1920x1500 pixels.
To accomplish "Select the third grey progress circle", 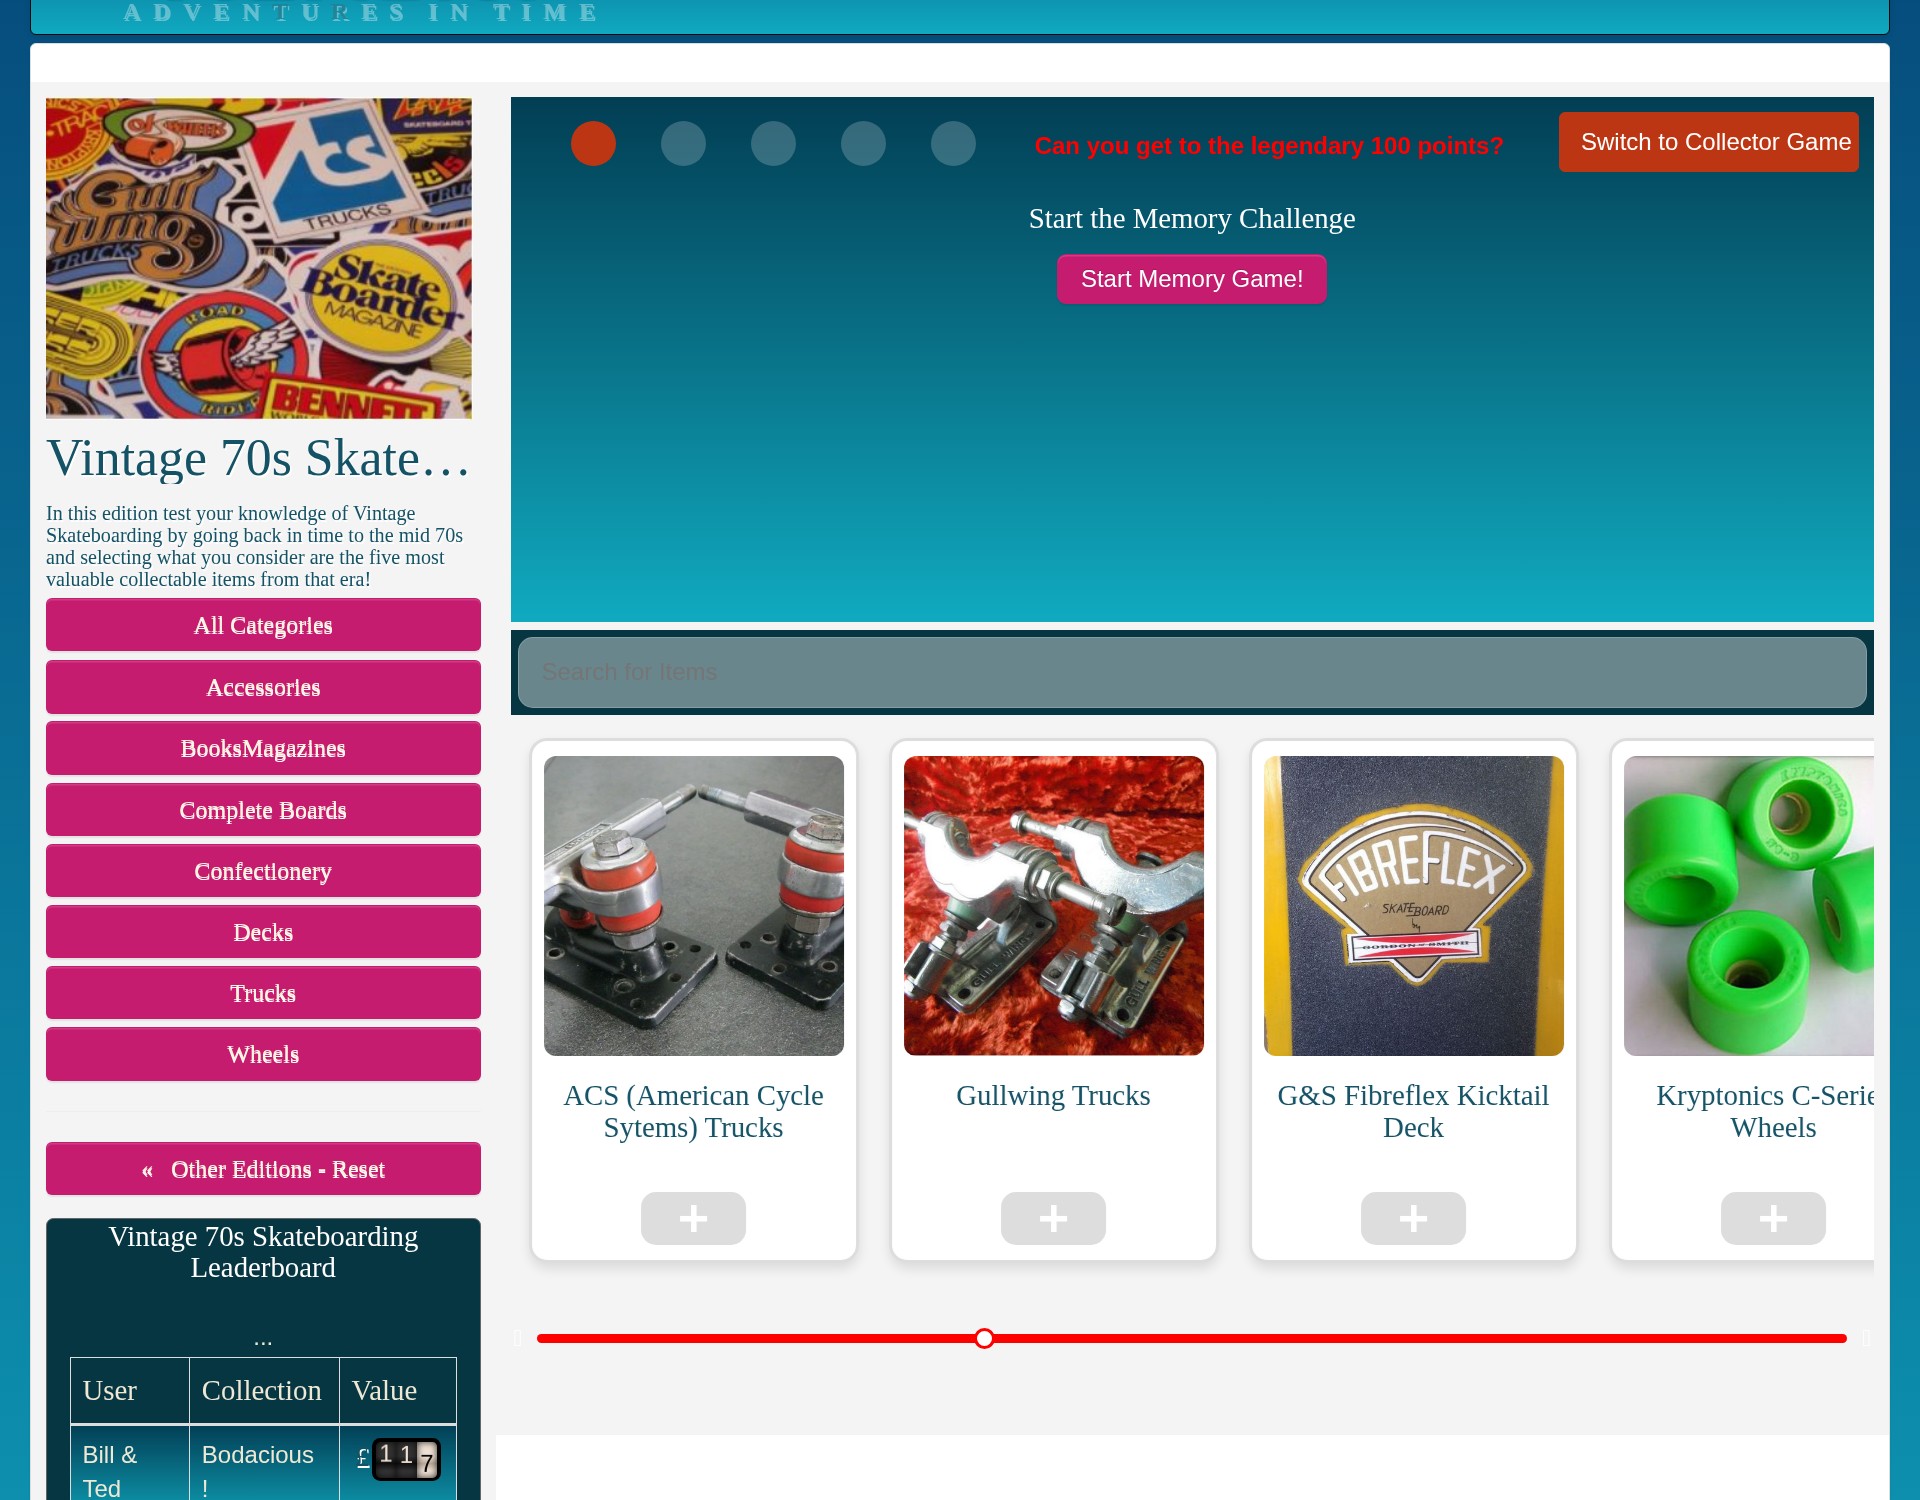I will tap(773, 143).
